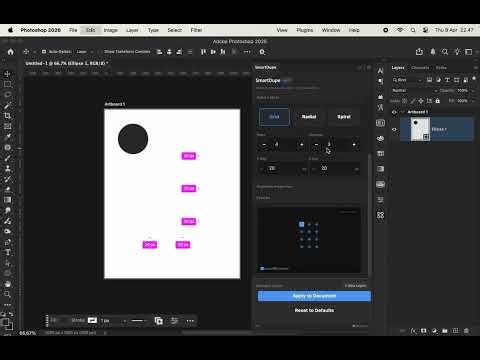Image resolution: width=480 pixels, height=360 pixels.
Task: Select the Hand tool
Action: click(x=7, y=284)
